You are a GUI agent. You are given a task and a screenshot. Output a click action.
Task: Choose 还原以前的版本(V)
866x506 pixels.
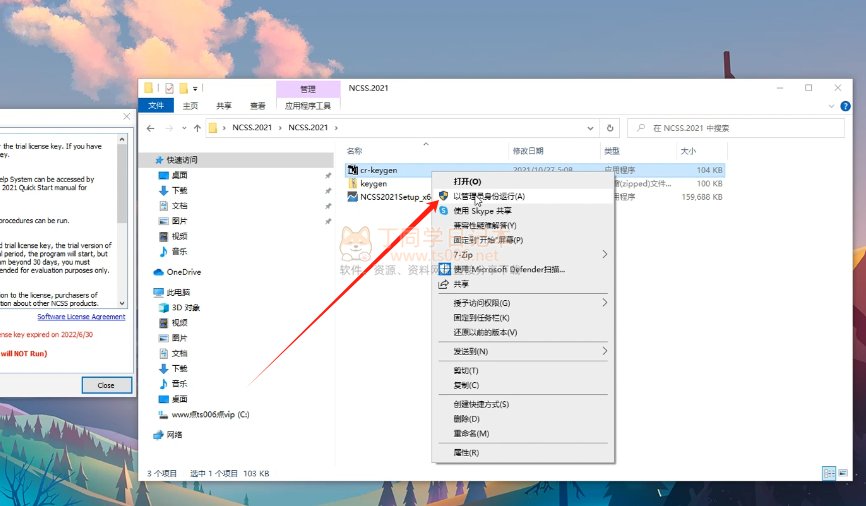pyautogui.click(x=522, y=333)
